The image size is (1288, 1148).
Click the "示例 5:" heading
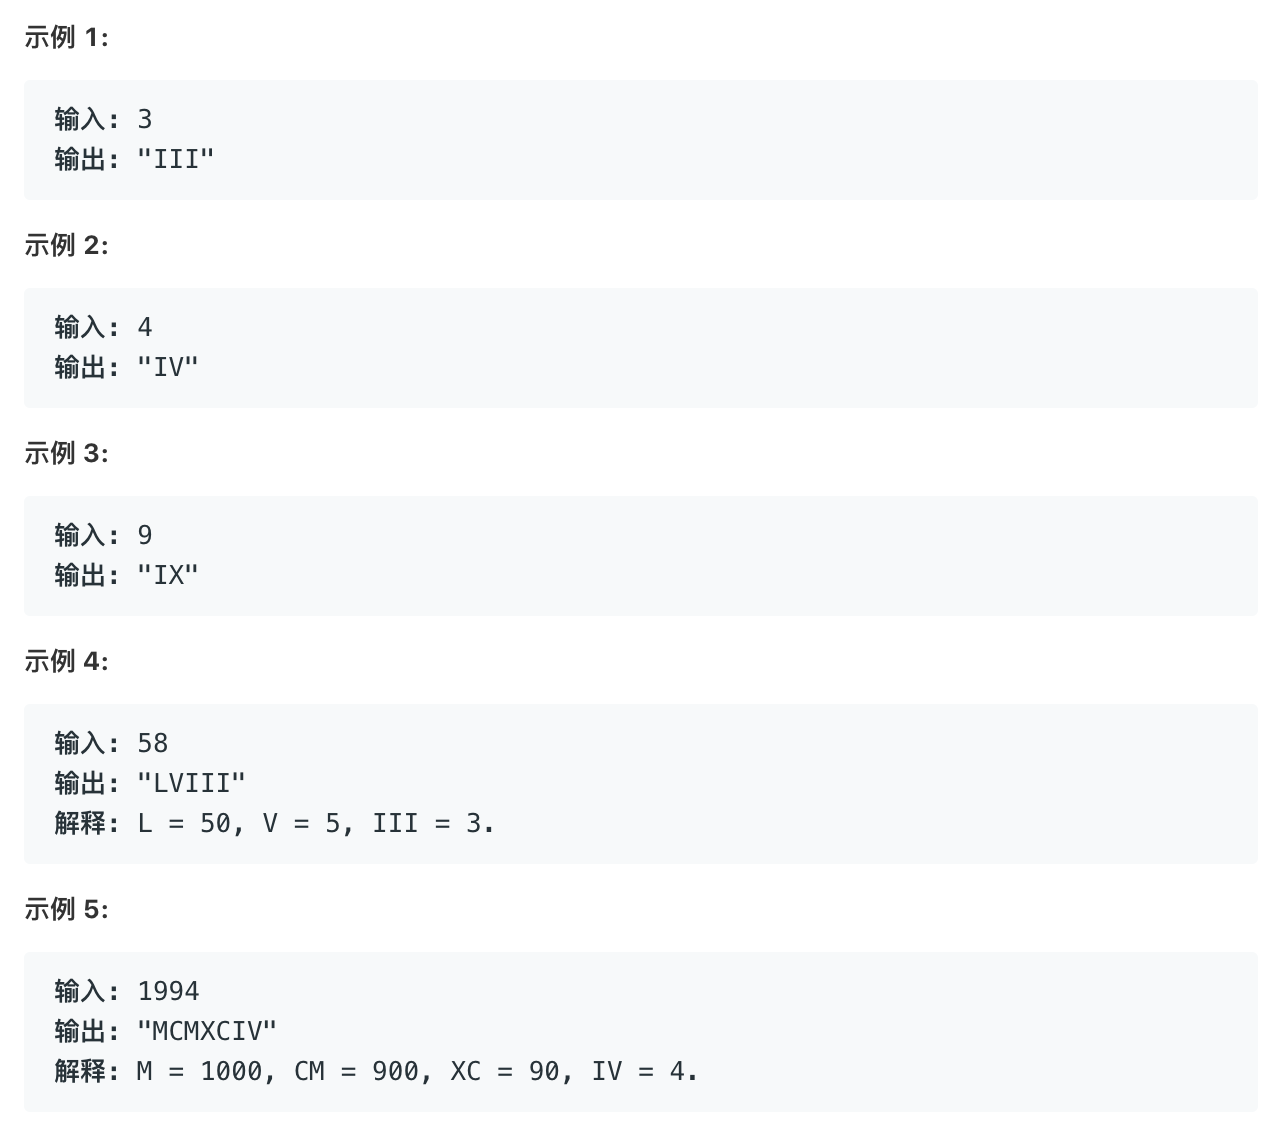[x=66, y=910]
